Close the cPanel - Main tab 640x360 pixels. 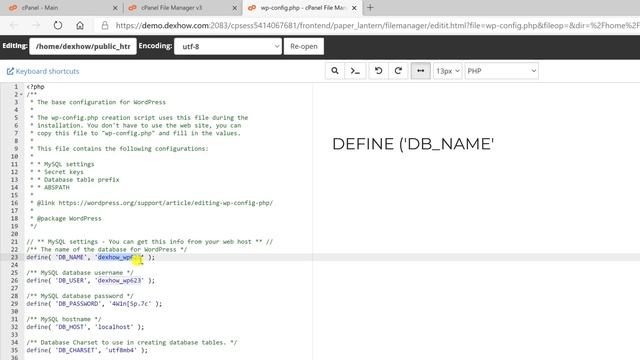coord(115,8)
